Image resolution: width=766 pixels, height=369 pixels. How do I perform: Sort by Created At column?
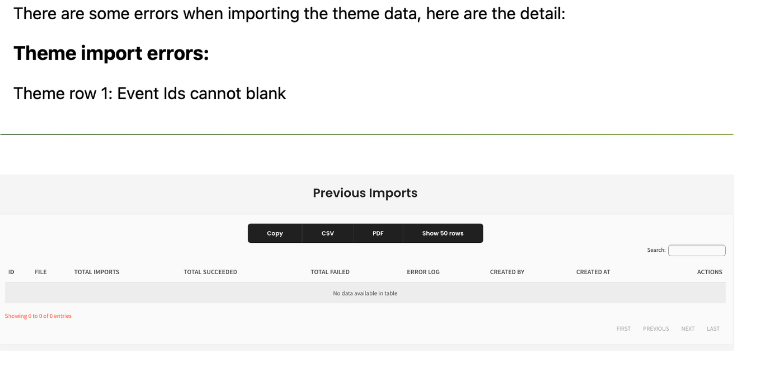pos(593,272)
